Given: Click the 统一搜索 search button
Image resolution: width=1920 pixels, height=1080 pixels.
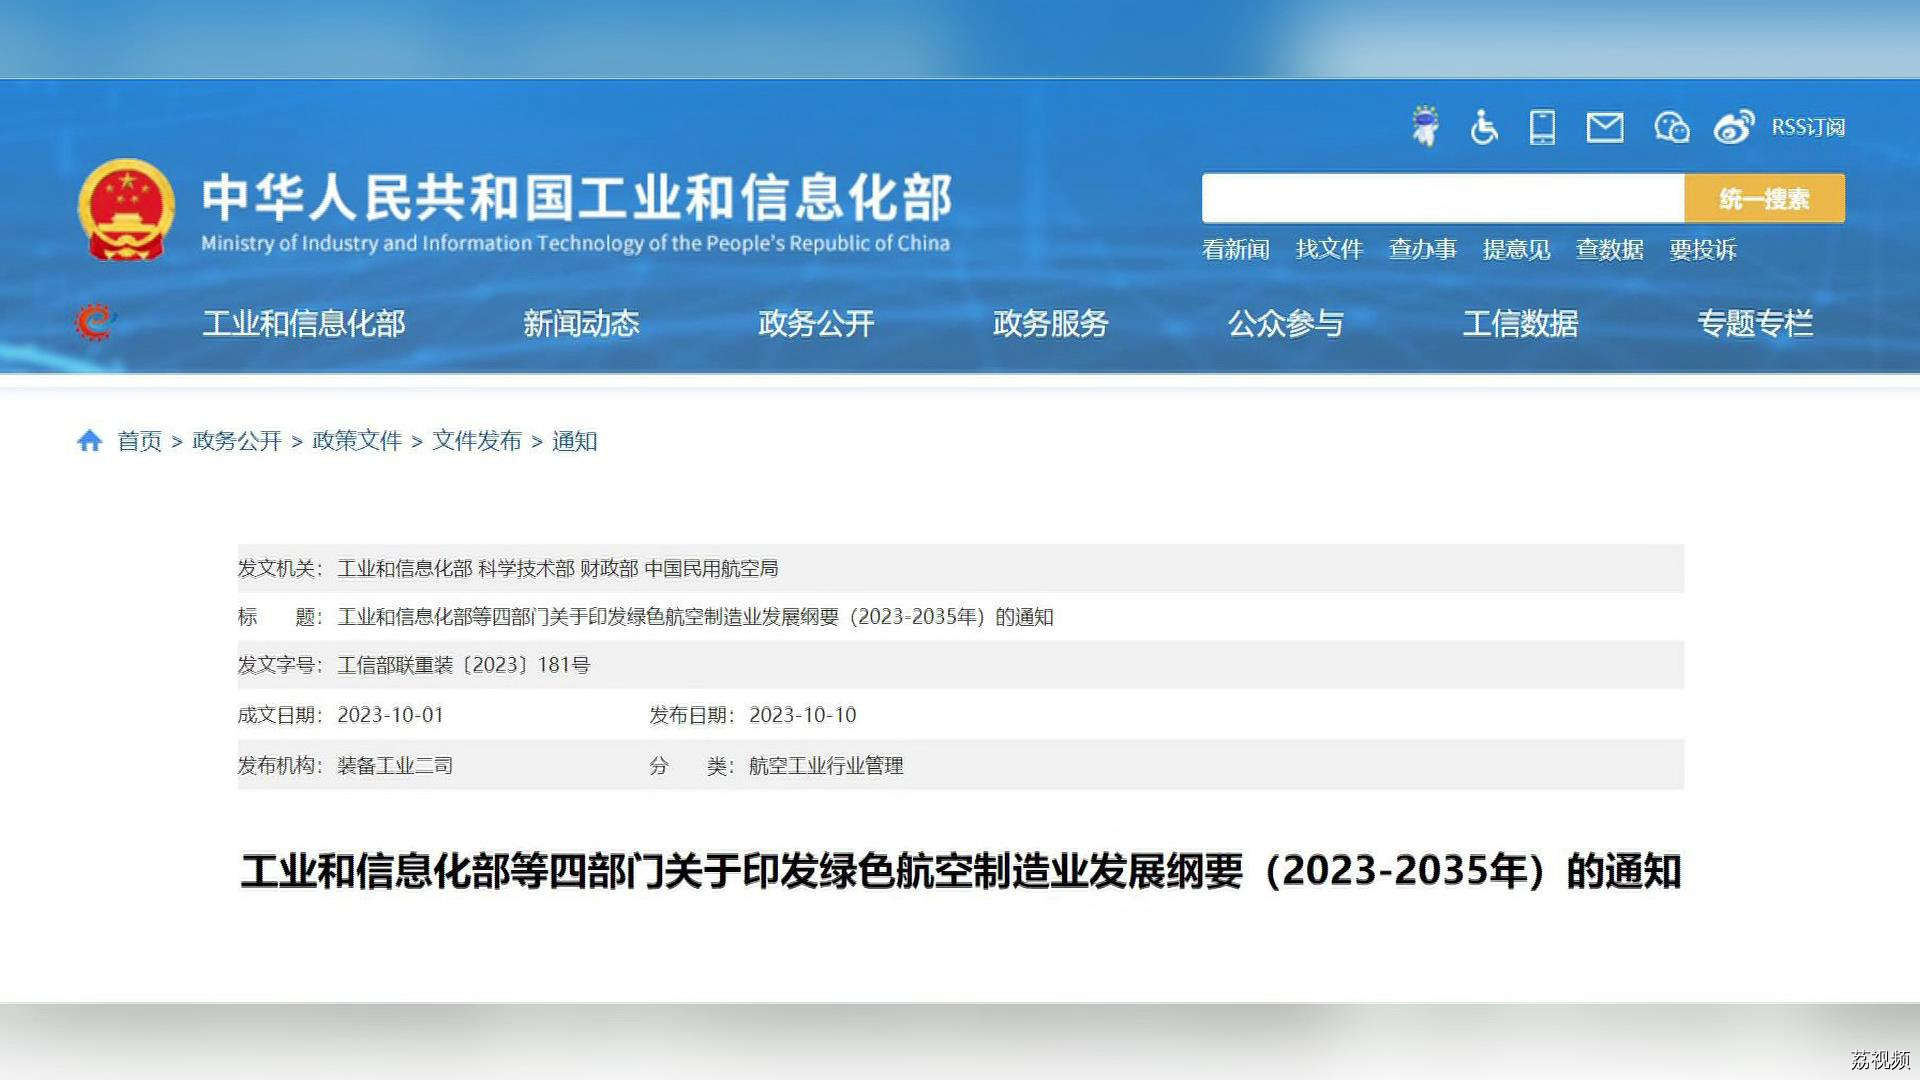Looking at the screenshot, I should coord(1765,198).
